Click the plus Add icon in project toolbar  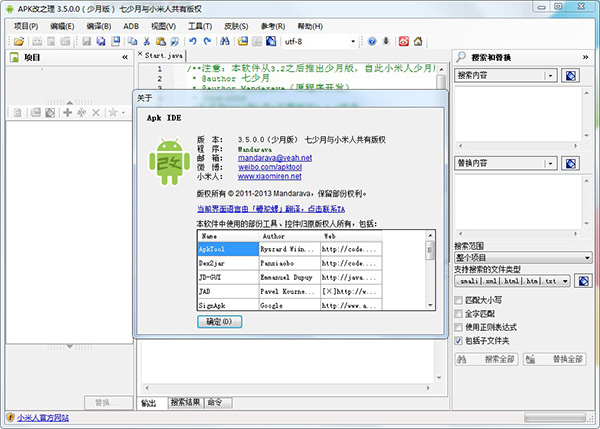coord(67,113)
